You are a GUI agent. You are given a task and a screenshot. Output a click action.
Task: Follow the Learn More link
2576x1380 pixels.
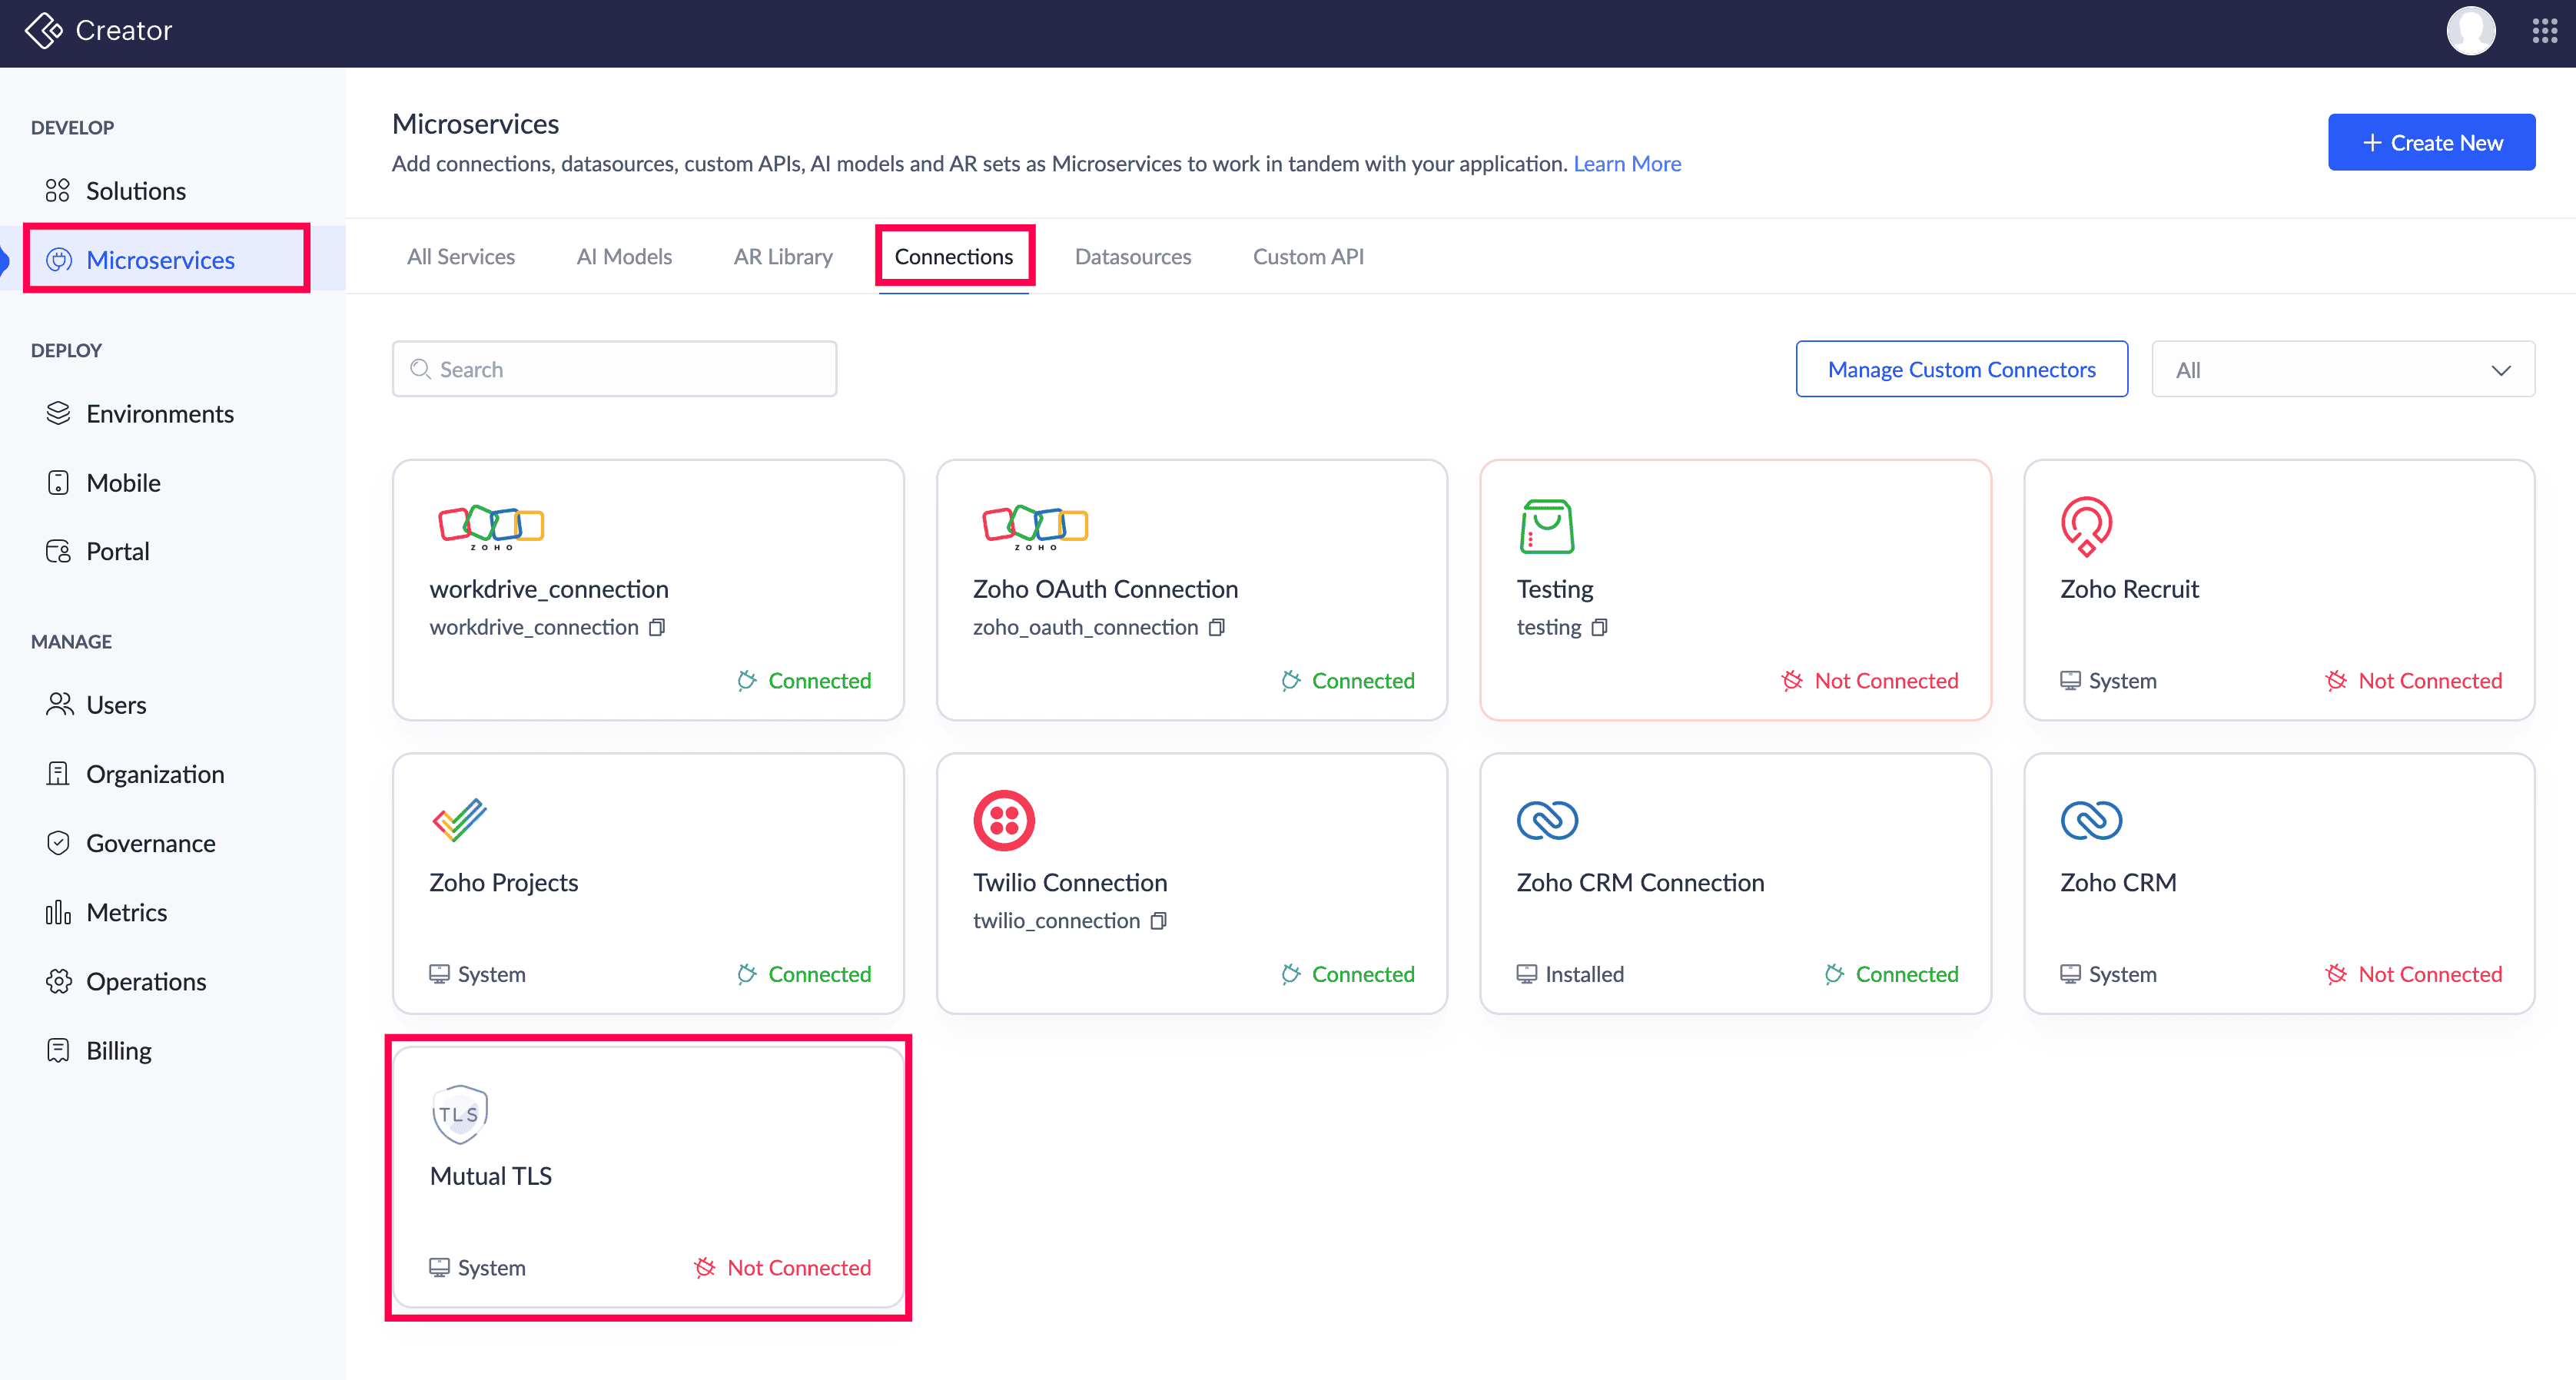pos(1627,163)
